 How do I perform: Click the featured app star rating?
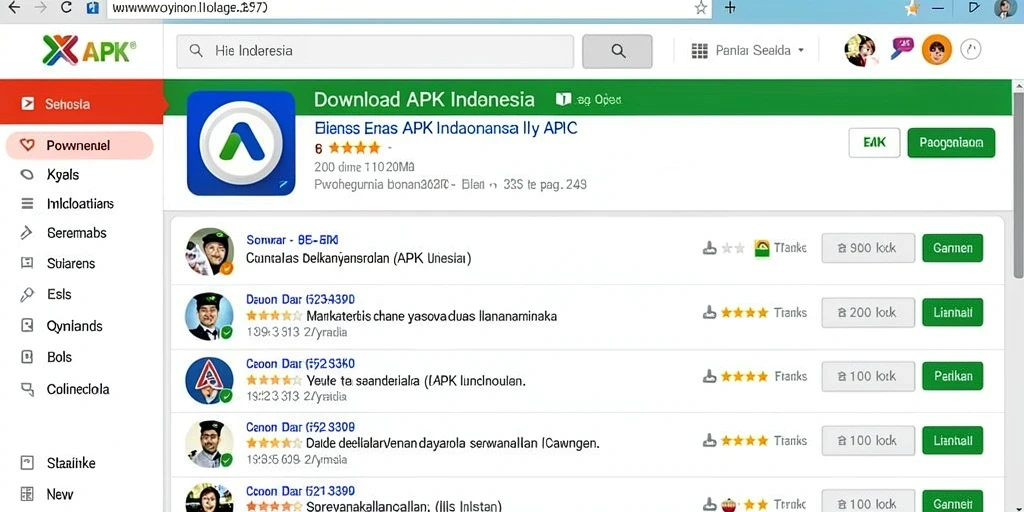tap(353, 148)
